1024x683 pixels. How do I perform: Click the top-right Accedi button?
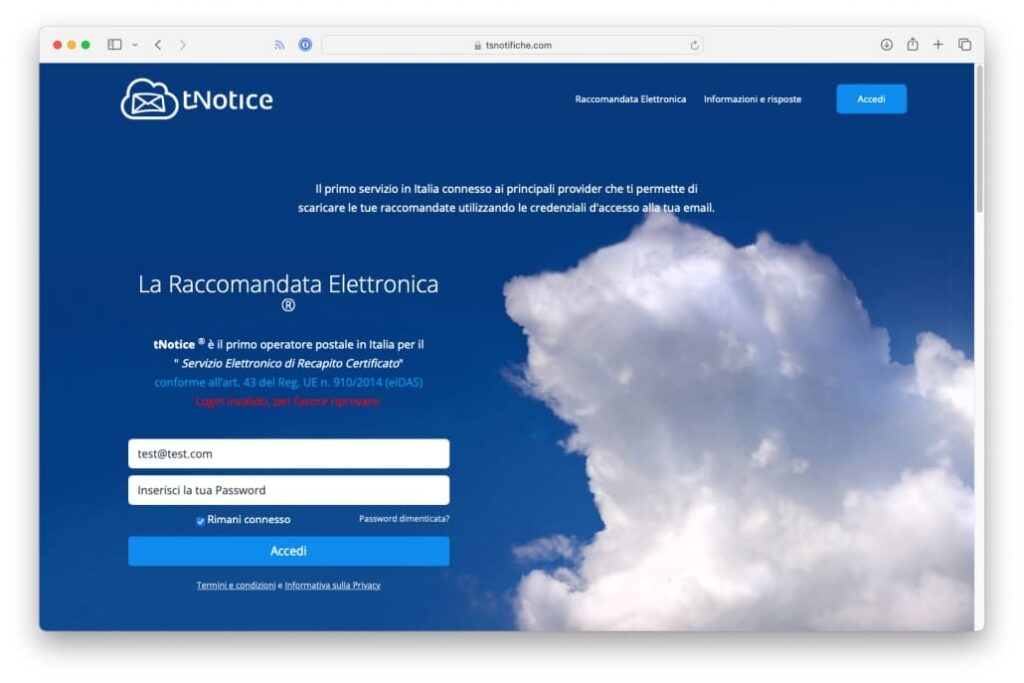coord(871,99)
